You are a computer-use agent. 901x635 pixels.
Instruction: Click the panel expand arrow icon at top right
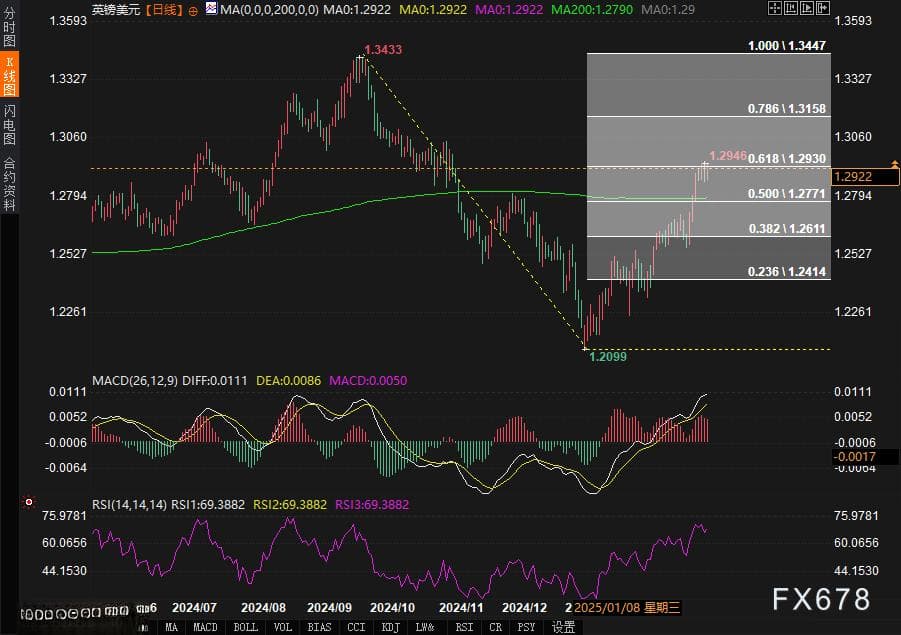(823, 8)
